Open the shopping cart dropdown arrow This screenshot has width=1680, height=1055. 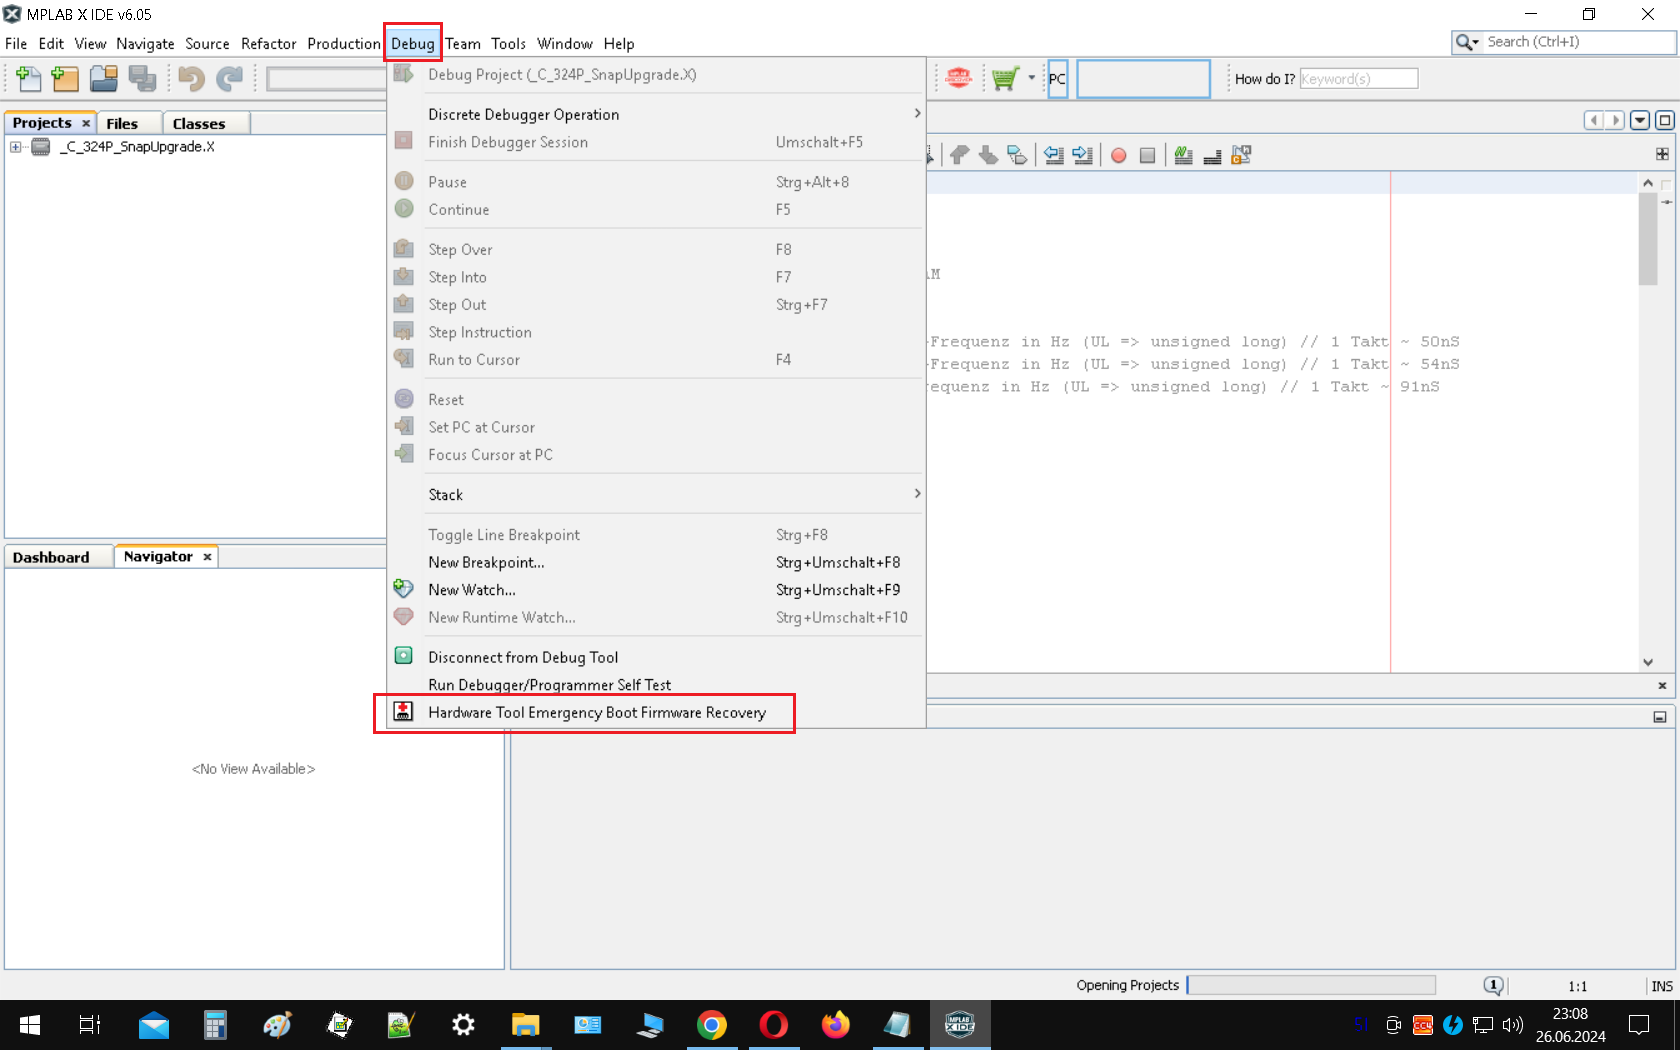[1032, 78]
